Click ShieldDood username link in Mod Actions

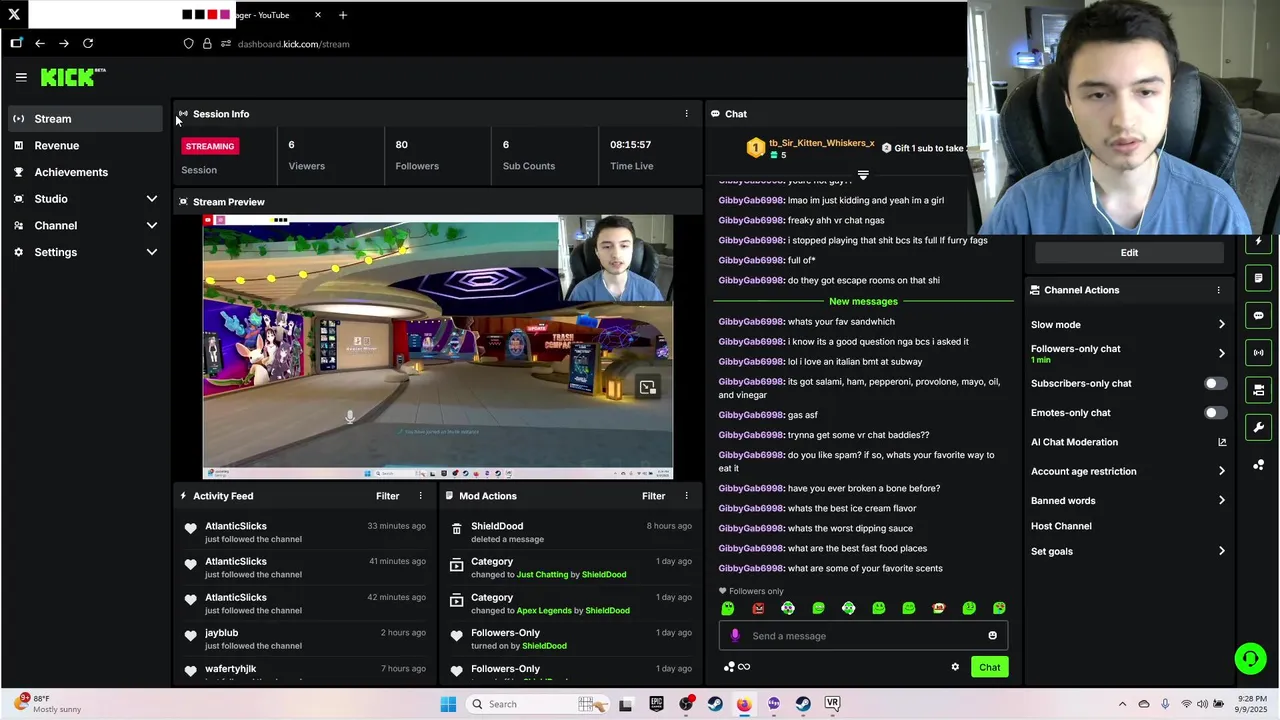pos(497,526)
